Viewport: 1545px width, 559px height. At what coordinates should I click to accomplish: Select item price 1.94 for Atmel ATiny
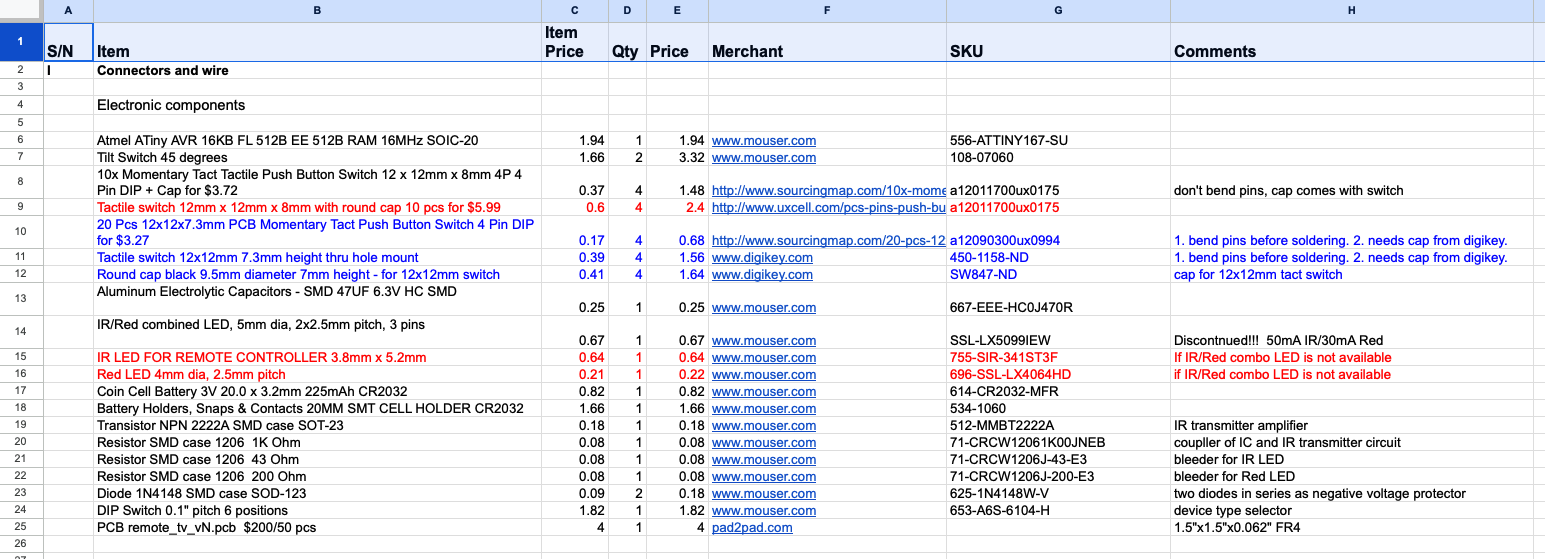574,141
